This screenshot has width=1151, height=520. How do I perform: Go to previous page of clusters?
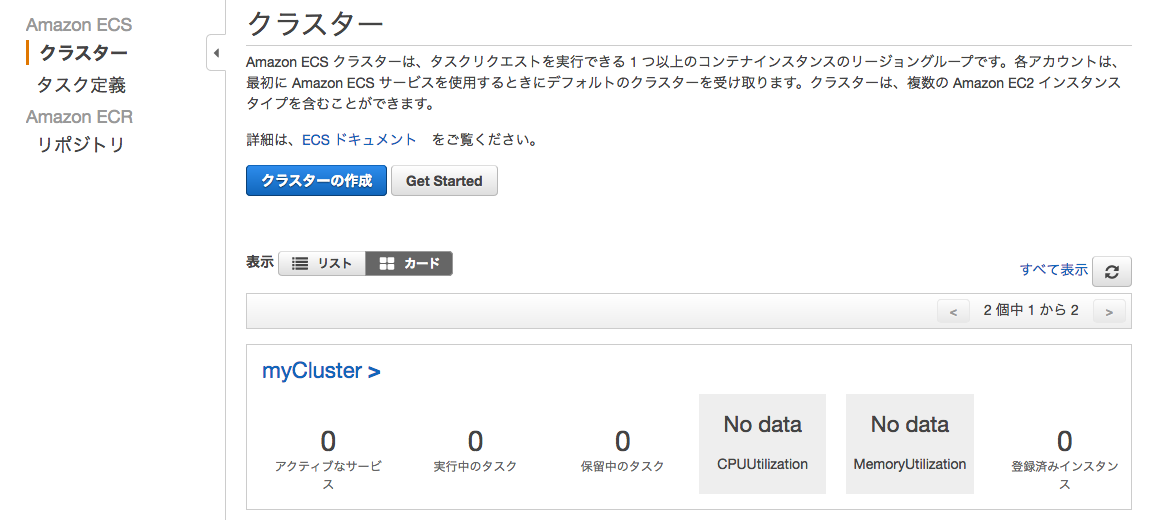click(954, 311)
